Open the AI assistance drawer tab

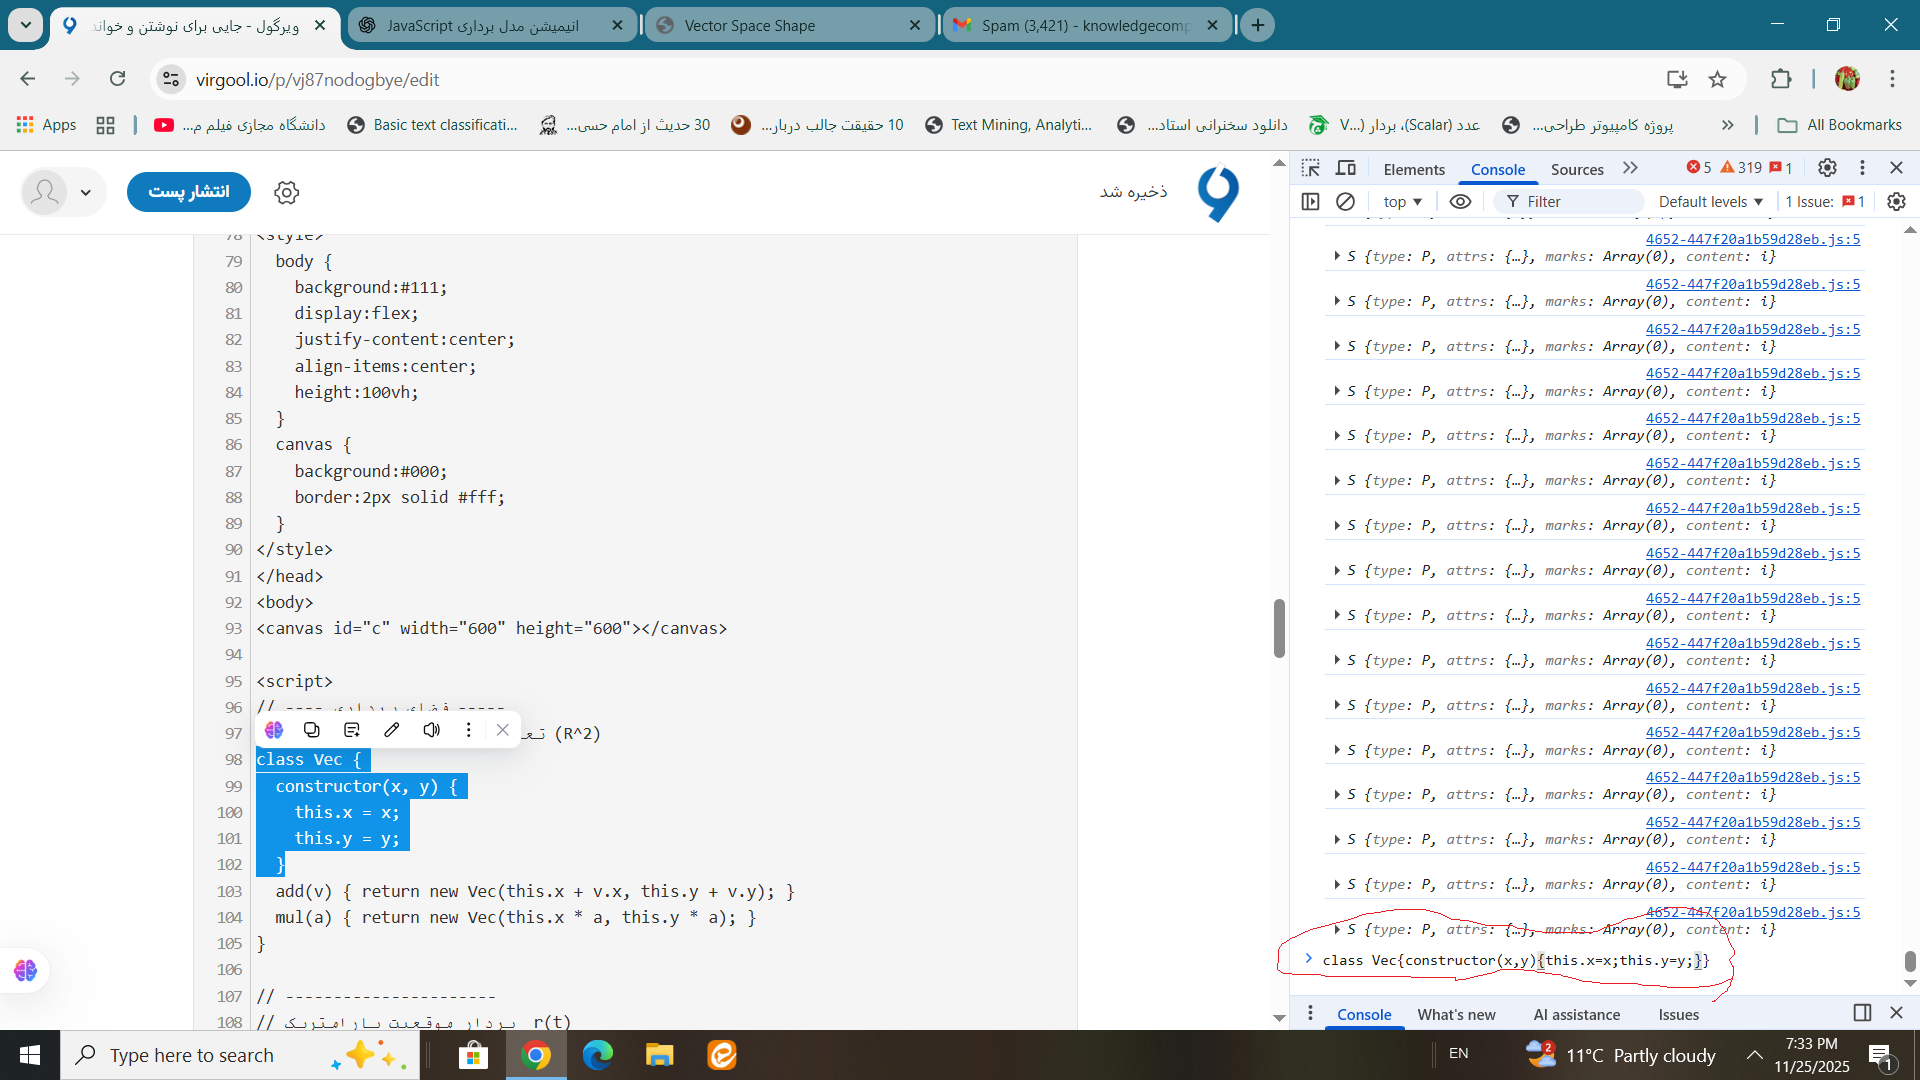coord(1576,1014)
